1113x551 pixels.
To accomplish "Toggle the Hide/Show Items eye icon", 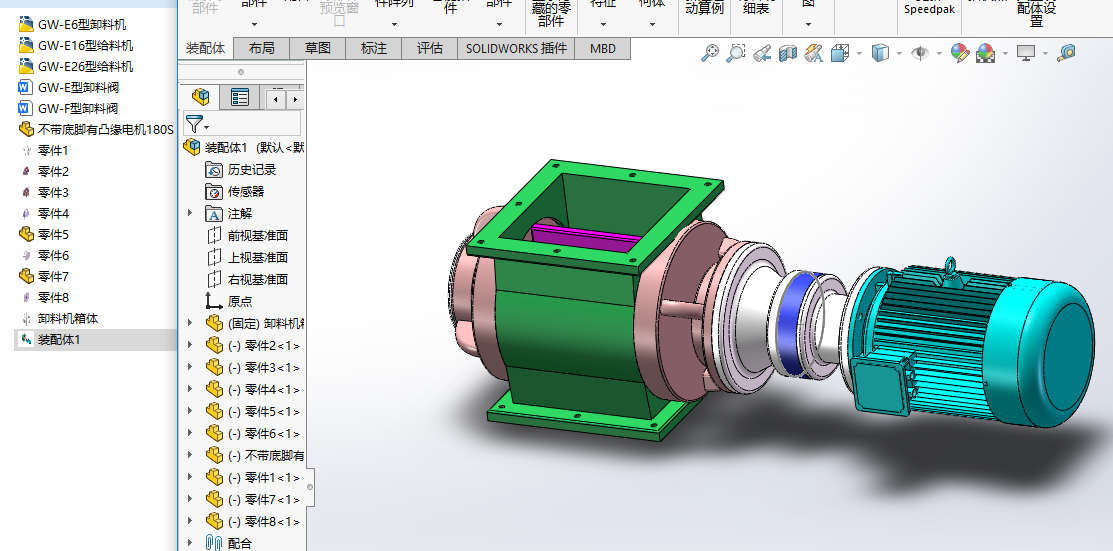I will pyautogui.click(x=919, y=53).
